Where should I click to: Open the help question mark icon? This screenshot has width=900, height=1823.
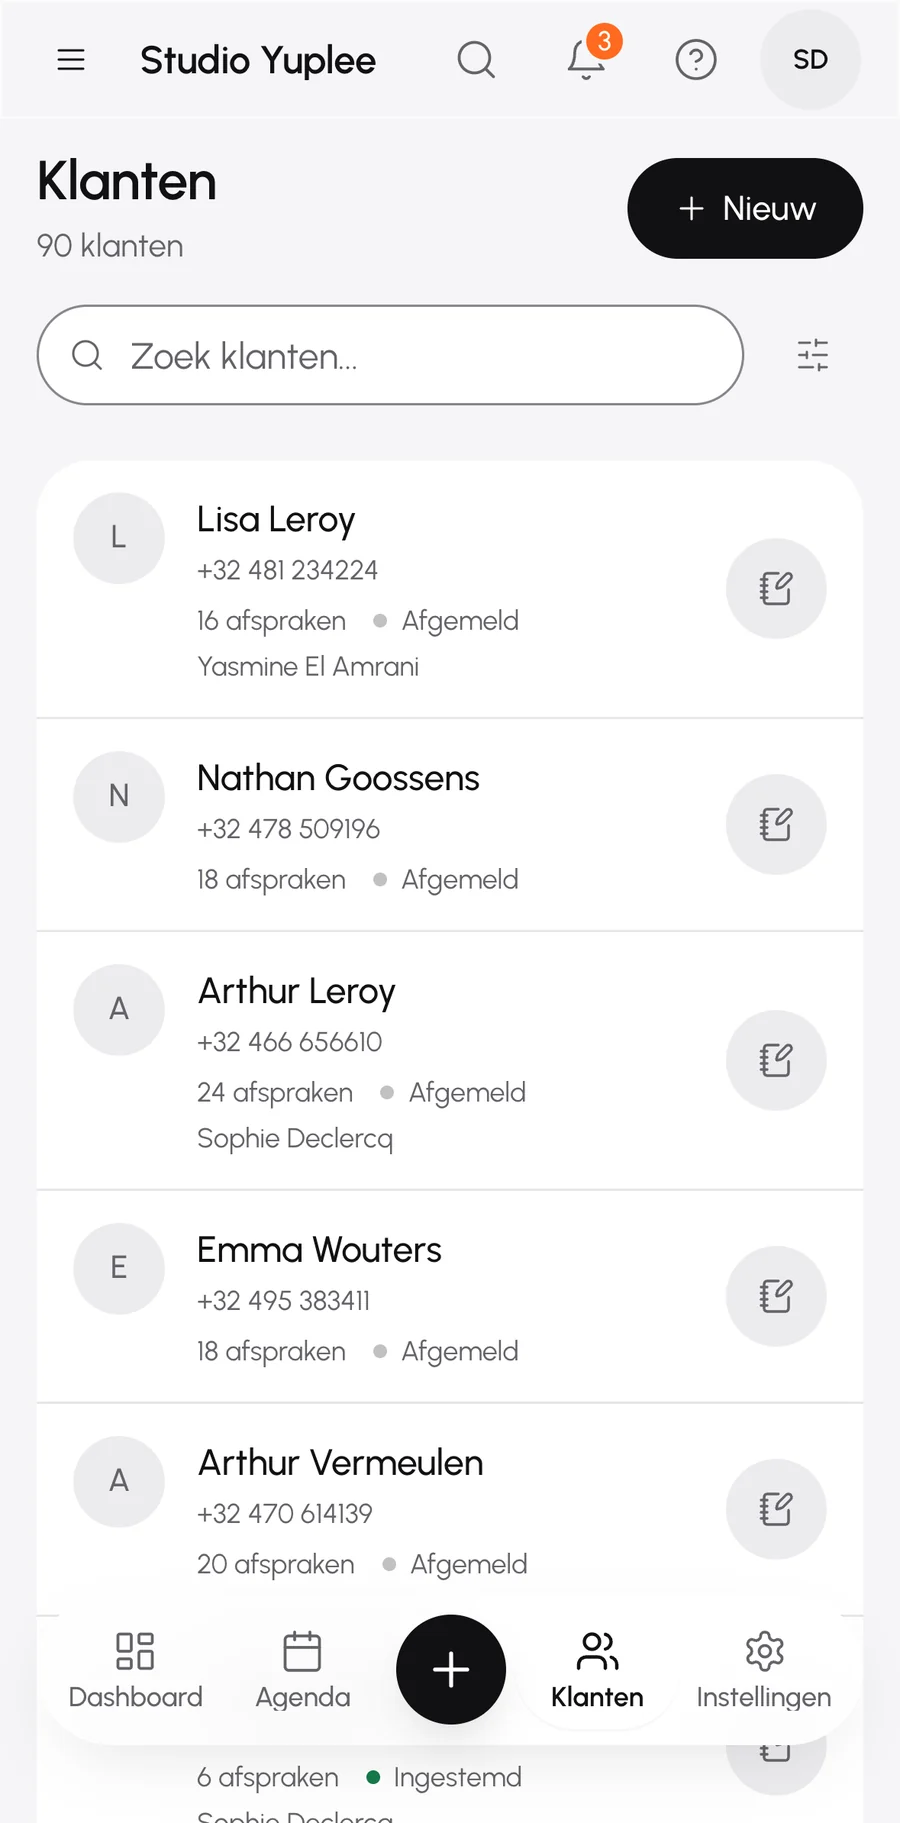pos(696,60)
